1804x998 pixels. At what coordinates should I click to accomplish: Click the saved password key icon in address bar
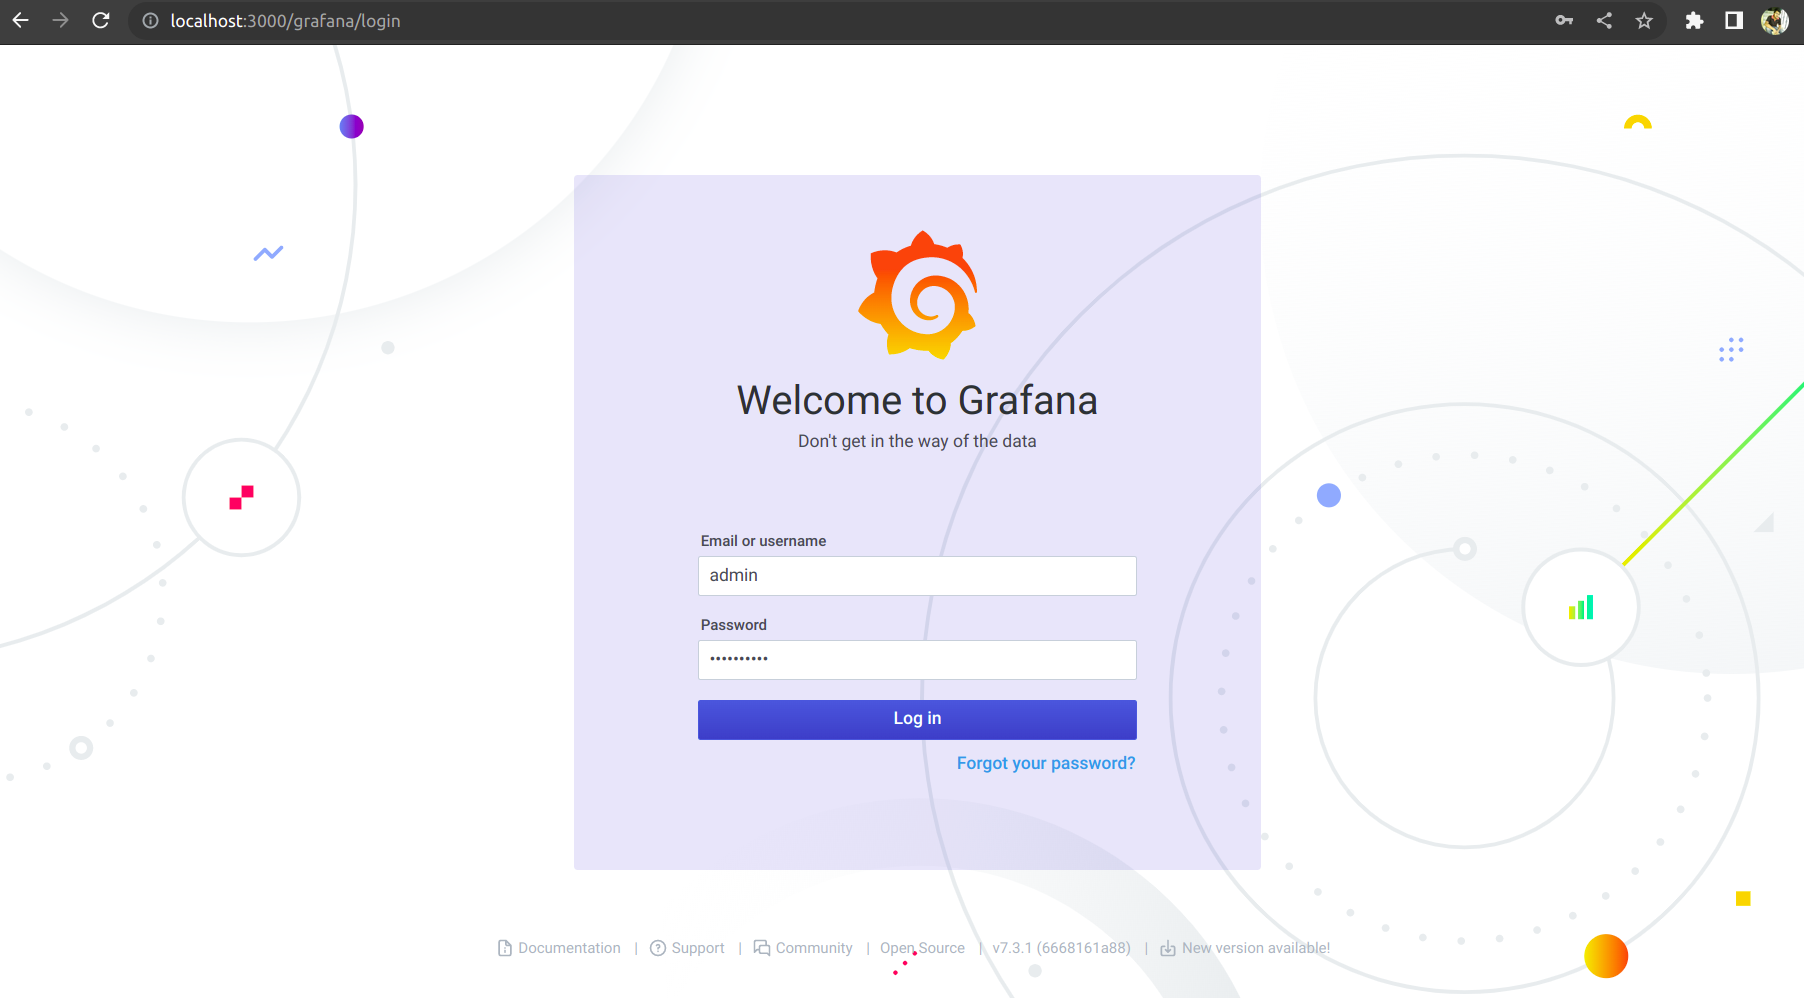pos(1564,20)
